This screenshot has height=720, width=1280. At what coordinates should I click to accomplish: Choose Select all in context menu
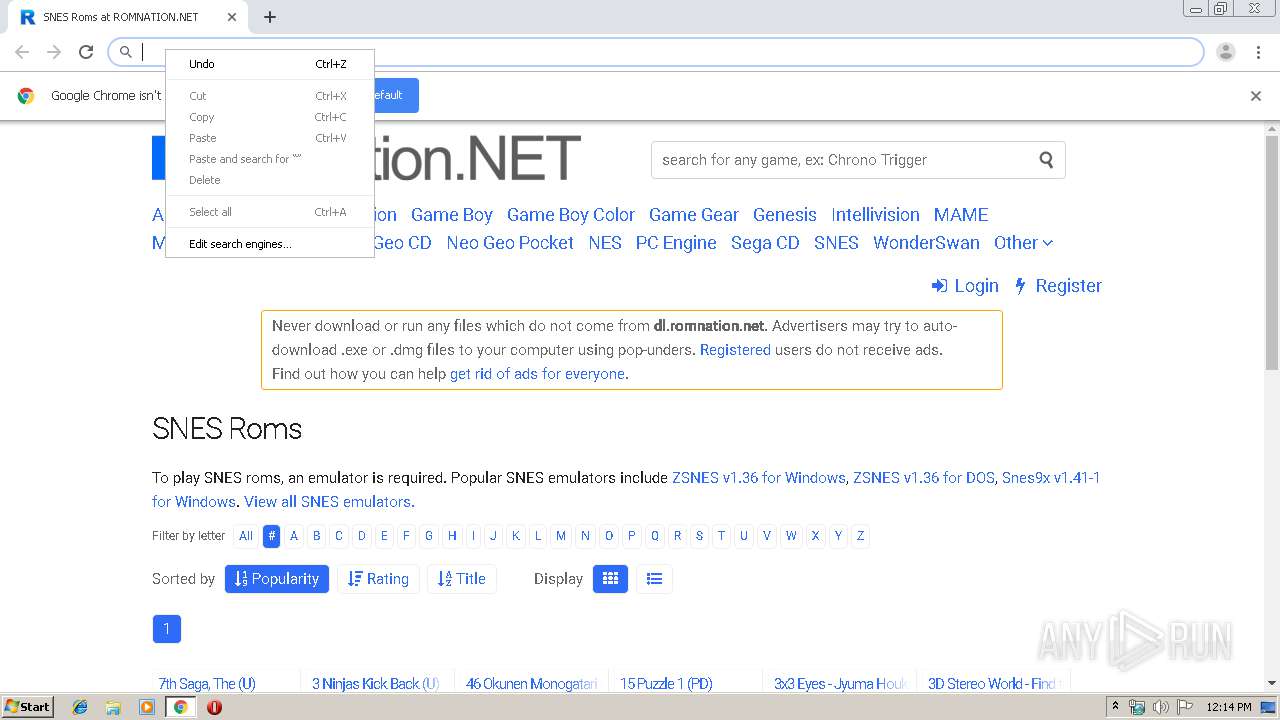[269, 212]
